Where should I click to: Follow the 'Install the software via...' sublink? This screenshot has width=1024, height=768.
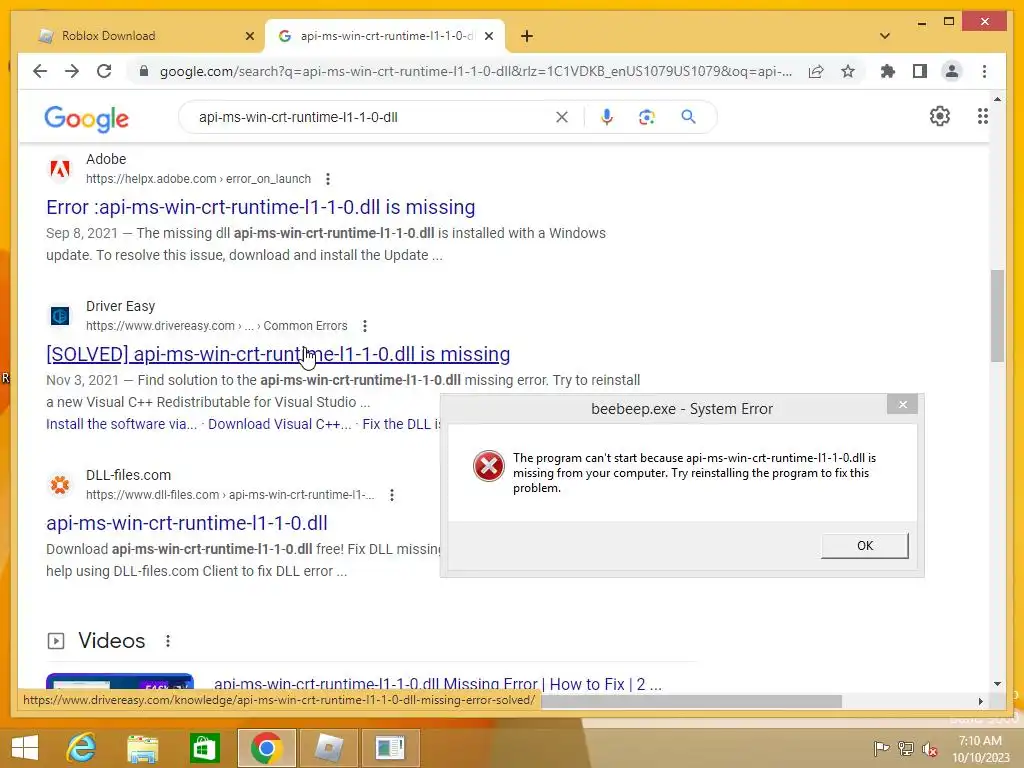click(x=121, y=424)
